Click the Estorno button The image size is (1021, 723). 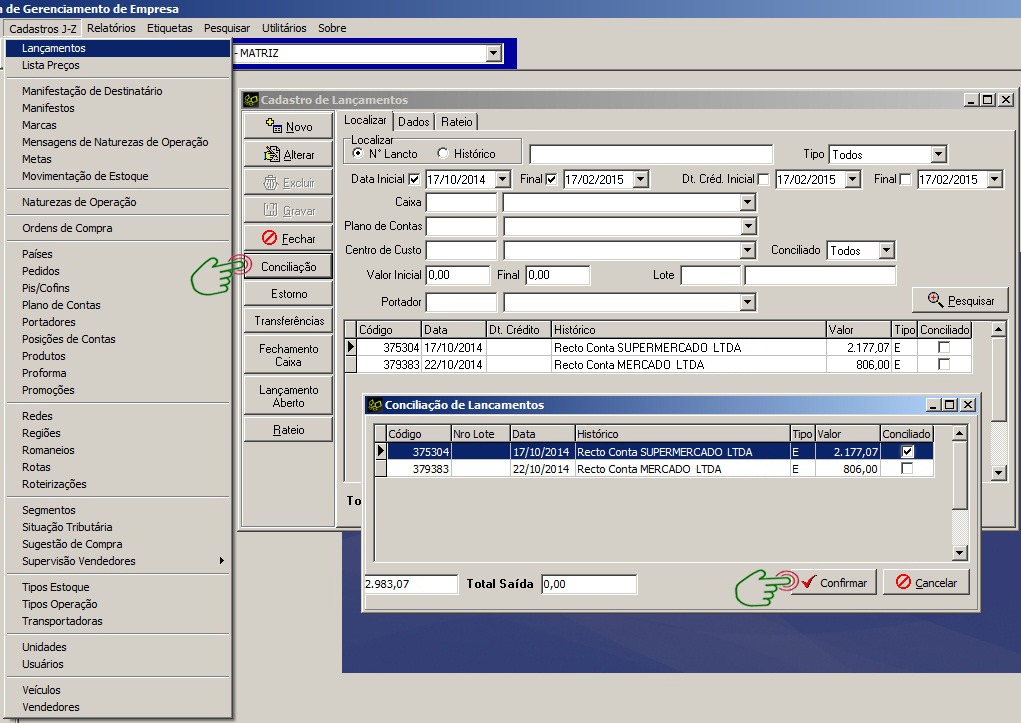(288, 294)
